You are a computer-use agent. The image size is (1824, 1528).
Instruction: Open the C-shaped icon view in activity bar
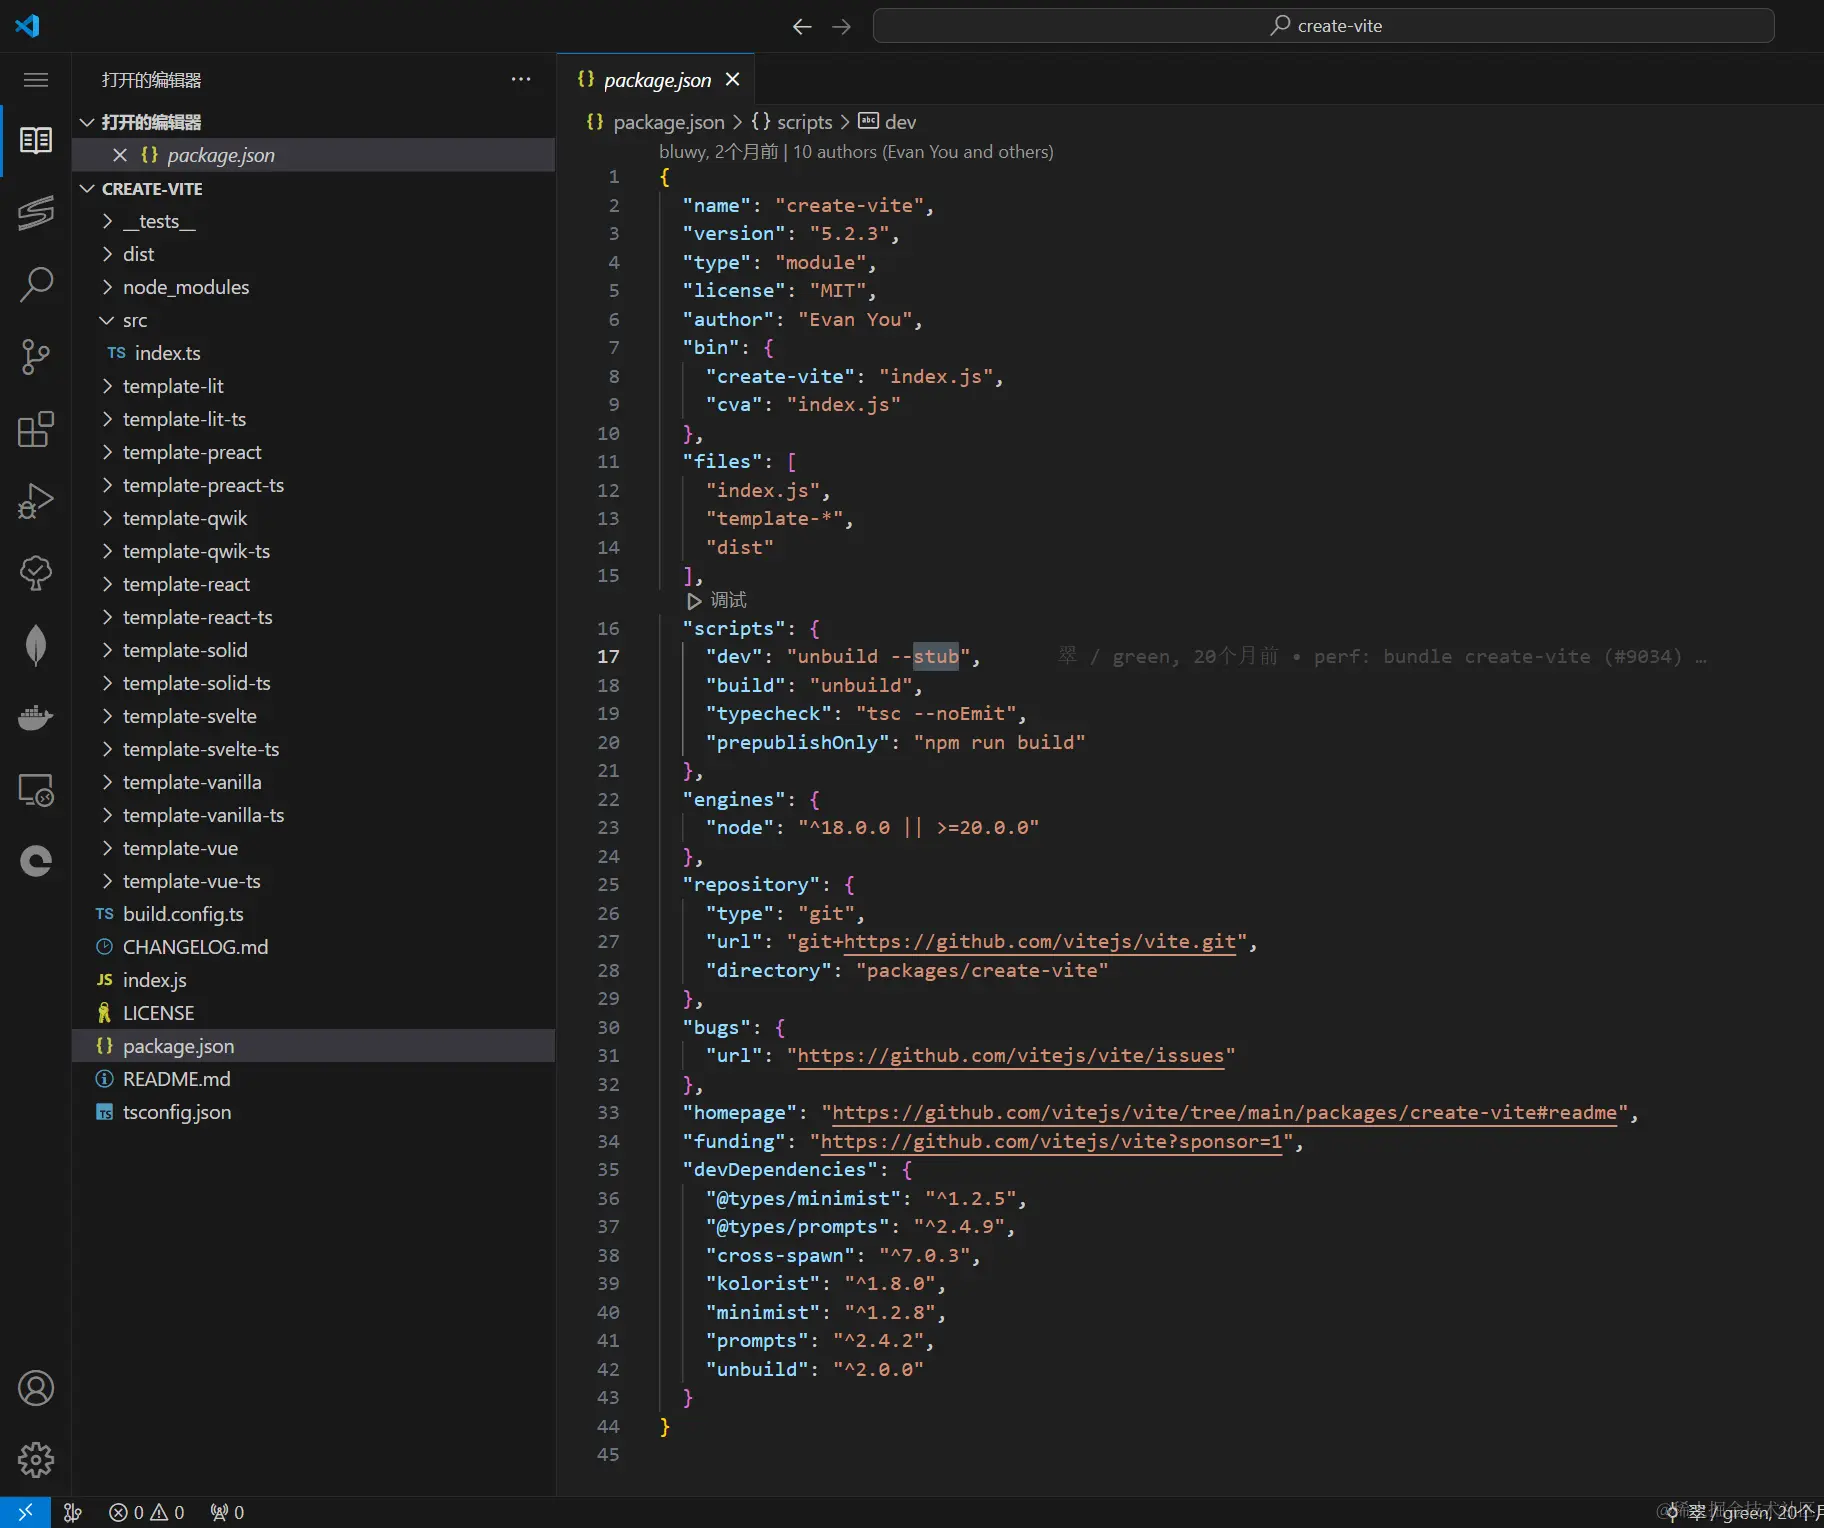pos(36,861)
